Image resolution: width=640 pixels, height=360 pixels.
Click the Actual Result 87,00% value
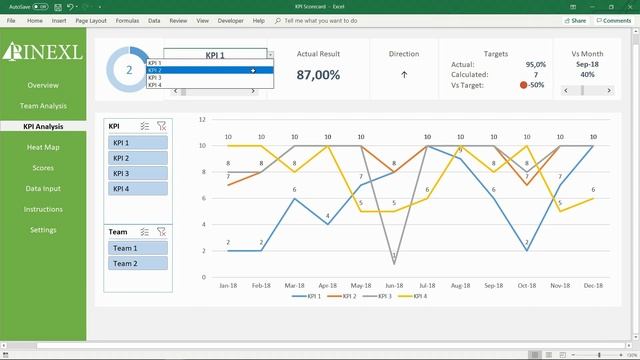click(x=318, y=75)
